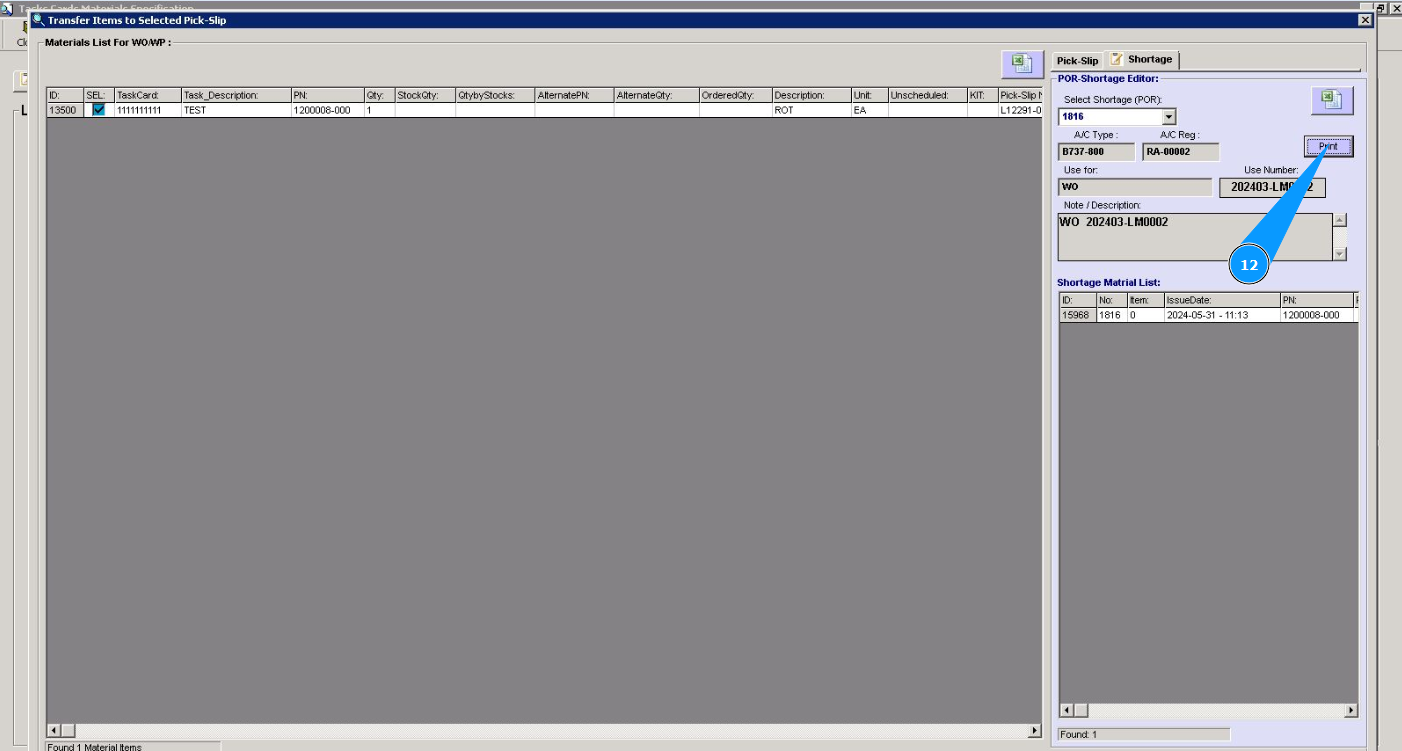The height and width of the screenshot is (751, 1402).
Task: Switch to the Pick-Slip tab
Action: 1077,61
